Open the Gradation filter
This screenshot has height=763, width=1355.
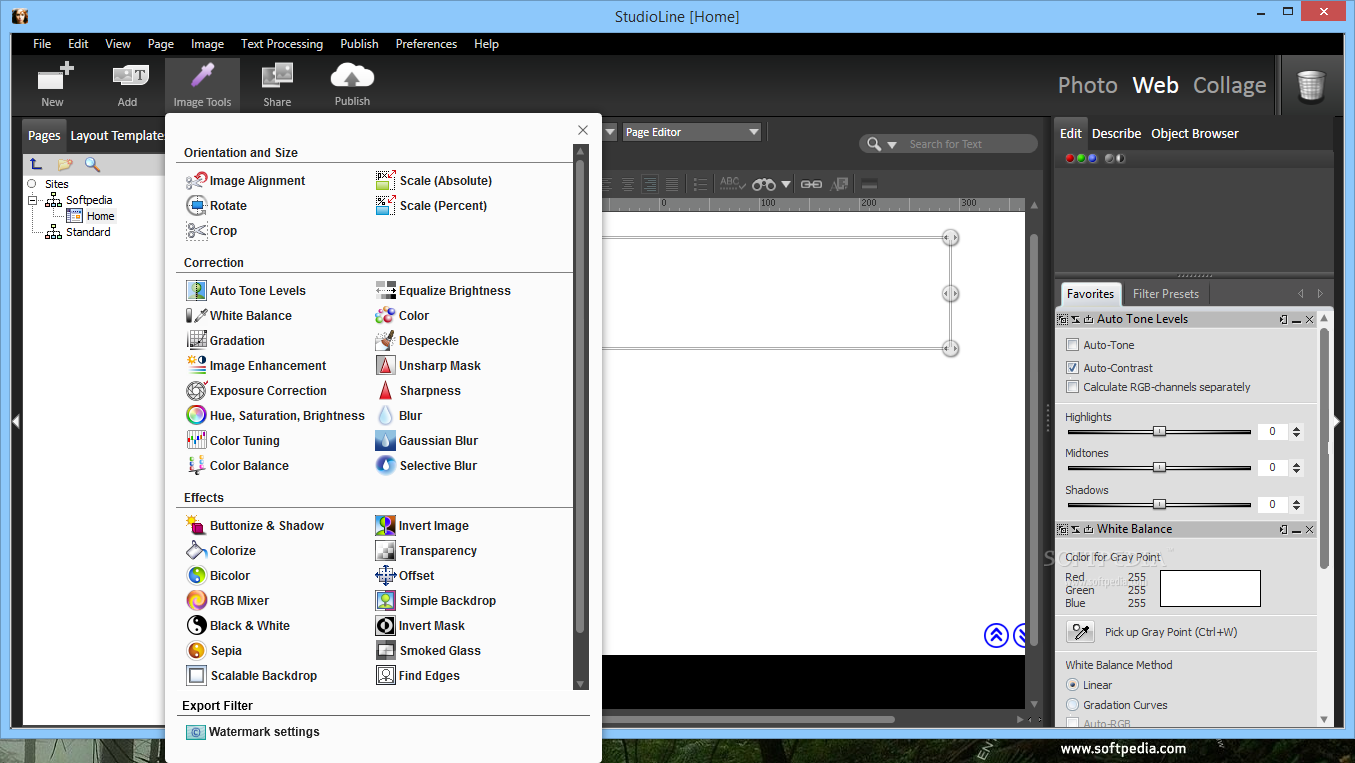coord(226,341)
